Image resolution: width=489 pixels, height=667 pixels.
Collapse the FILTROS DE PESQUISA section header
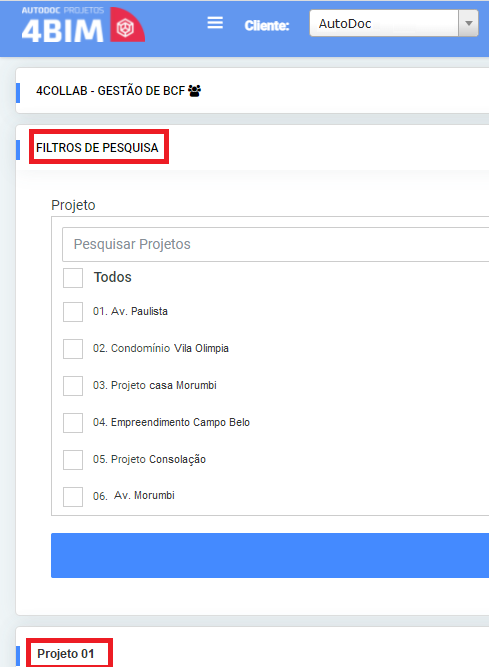(97, 148)
